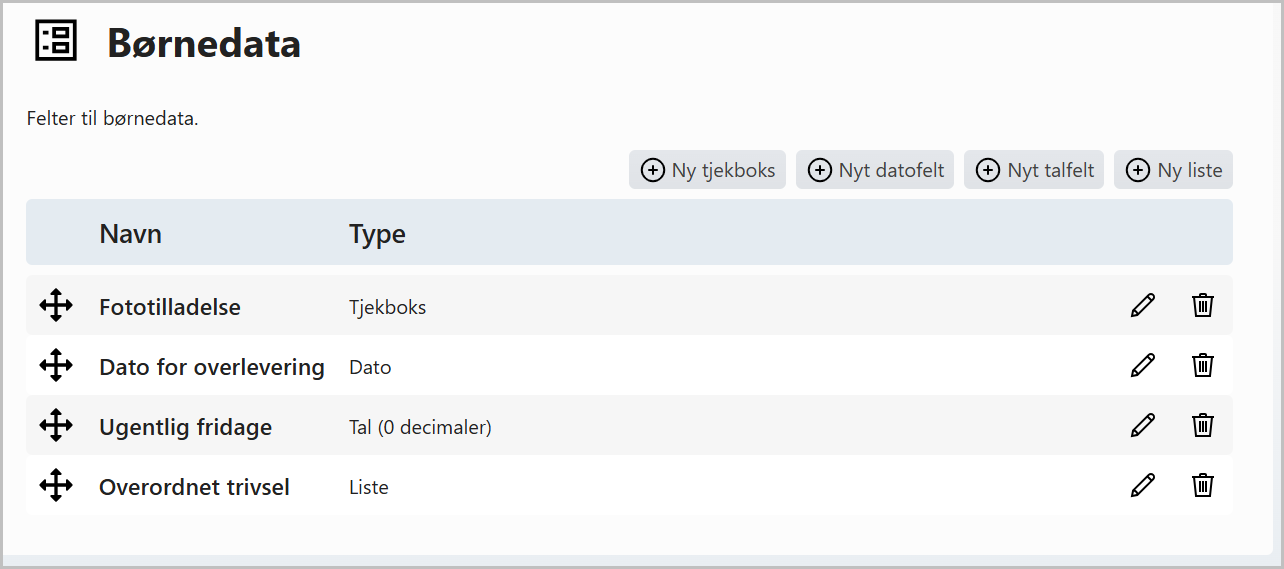Screen dimensions: 1284x569
Task: Click the move handle for Ugentlig fridage
Action: (x=56, y=425)
